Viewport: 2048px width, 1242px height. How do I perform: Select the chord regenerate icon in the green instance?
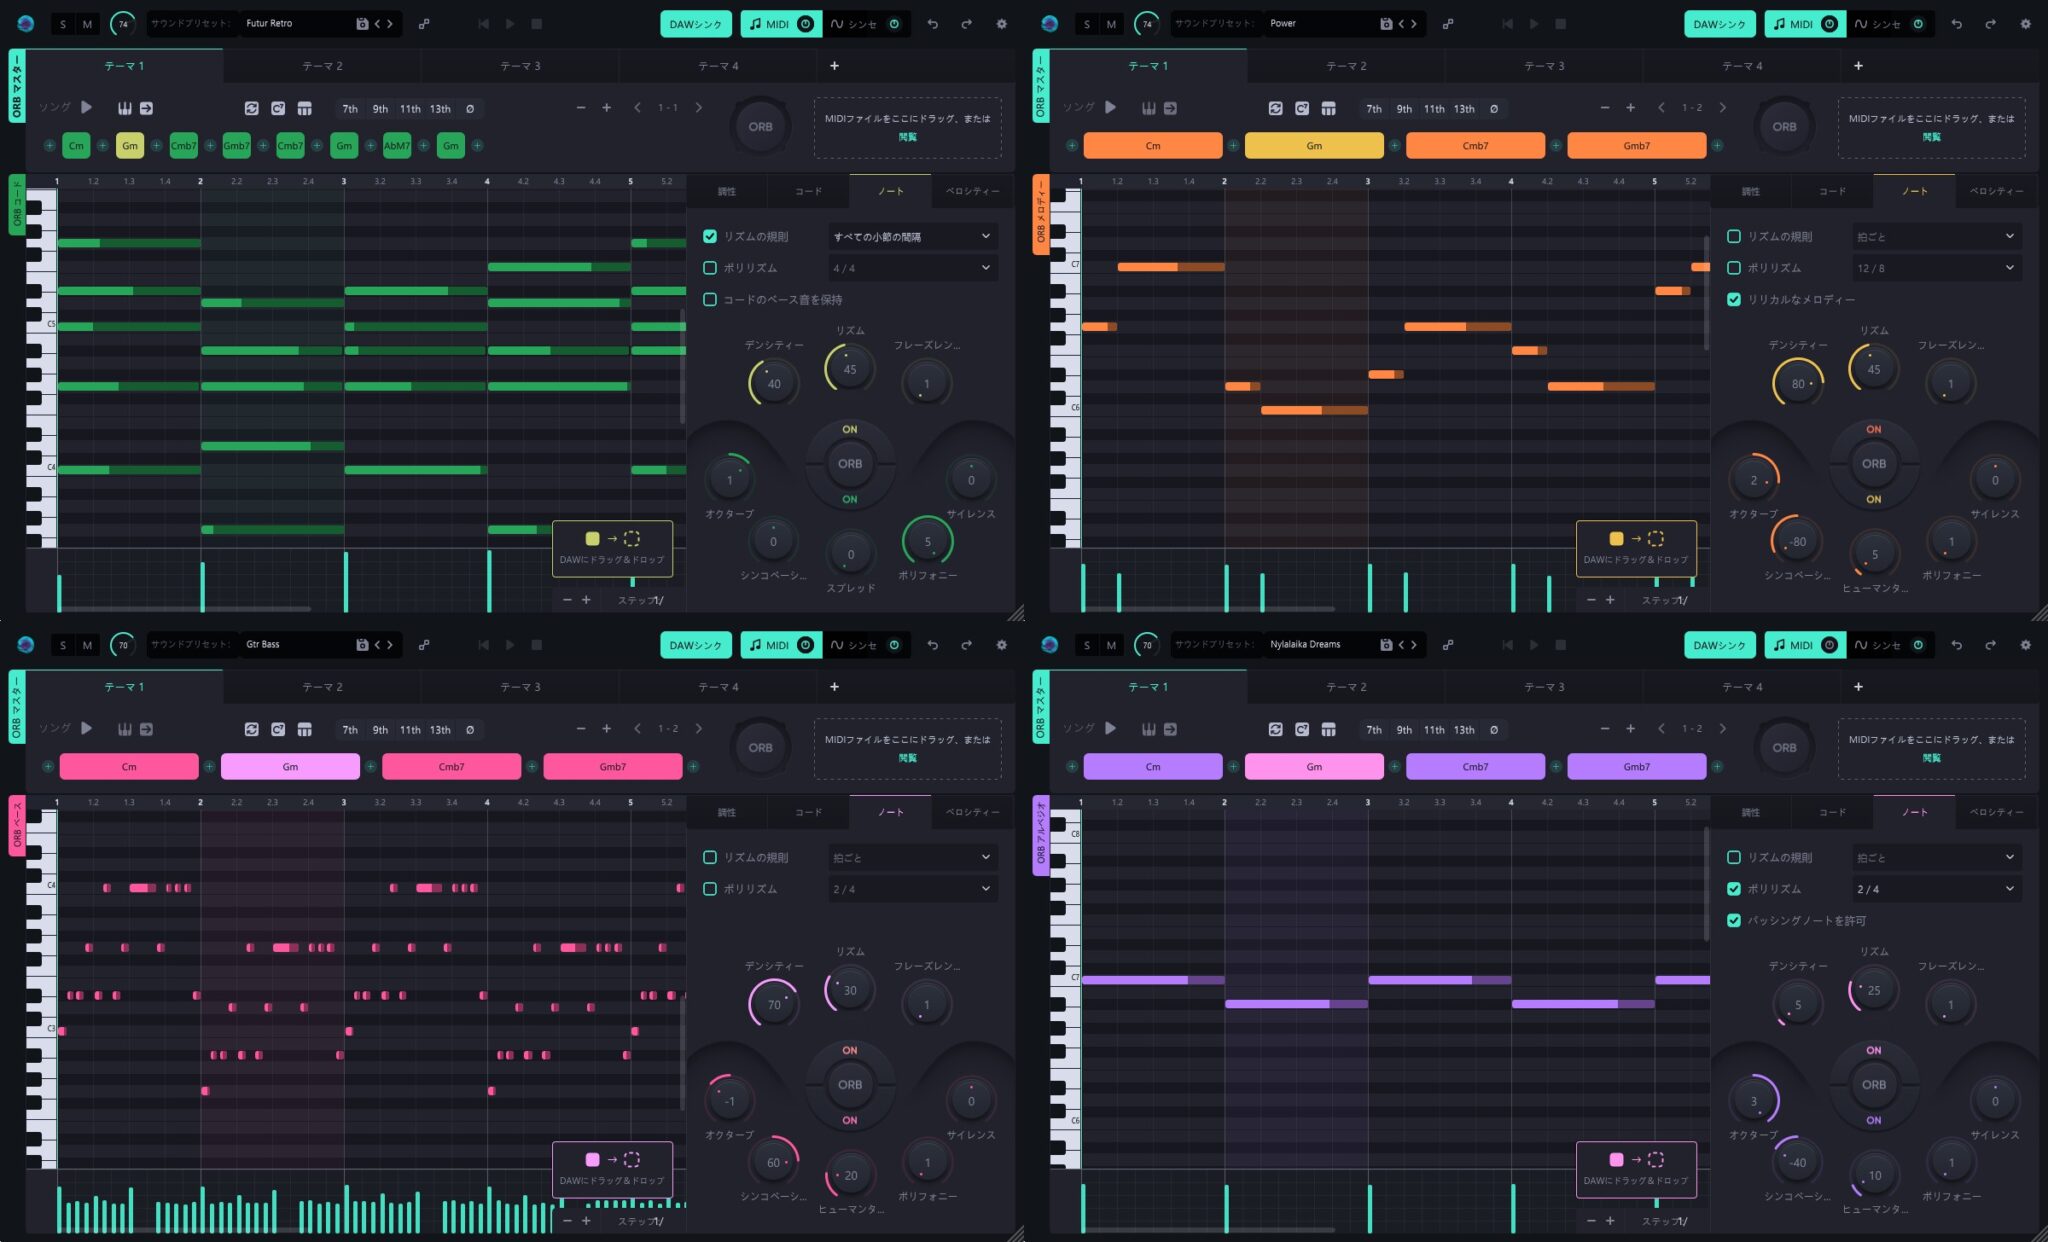(x=252, y=108)
